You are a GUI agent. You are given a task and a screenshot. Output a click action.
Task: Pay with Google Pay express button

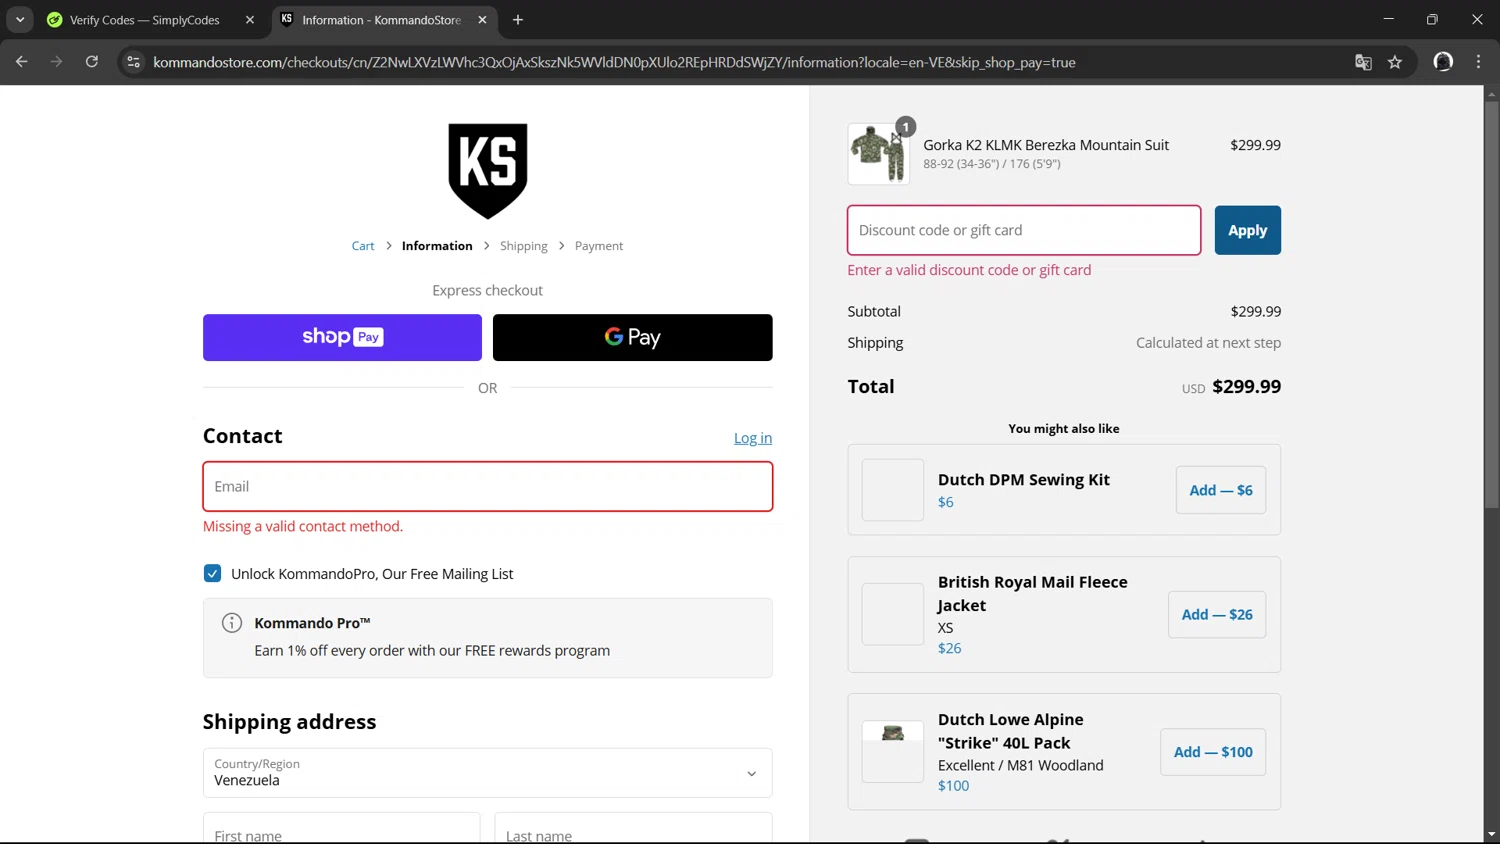[x=633, y=338]
